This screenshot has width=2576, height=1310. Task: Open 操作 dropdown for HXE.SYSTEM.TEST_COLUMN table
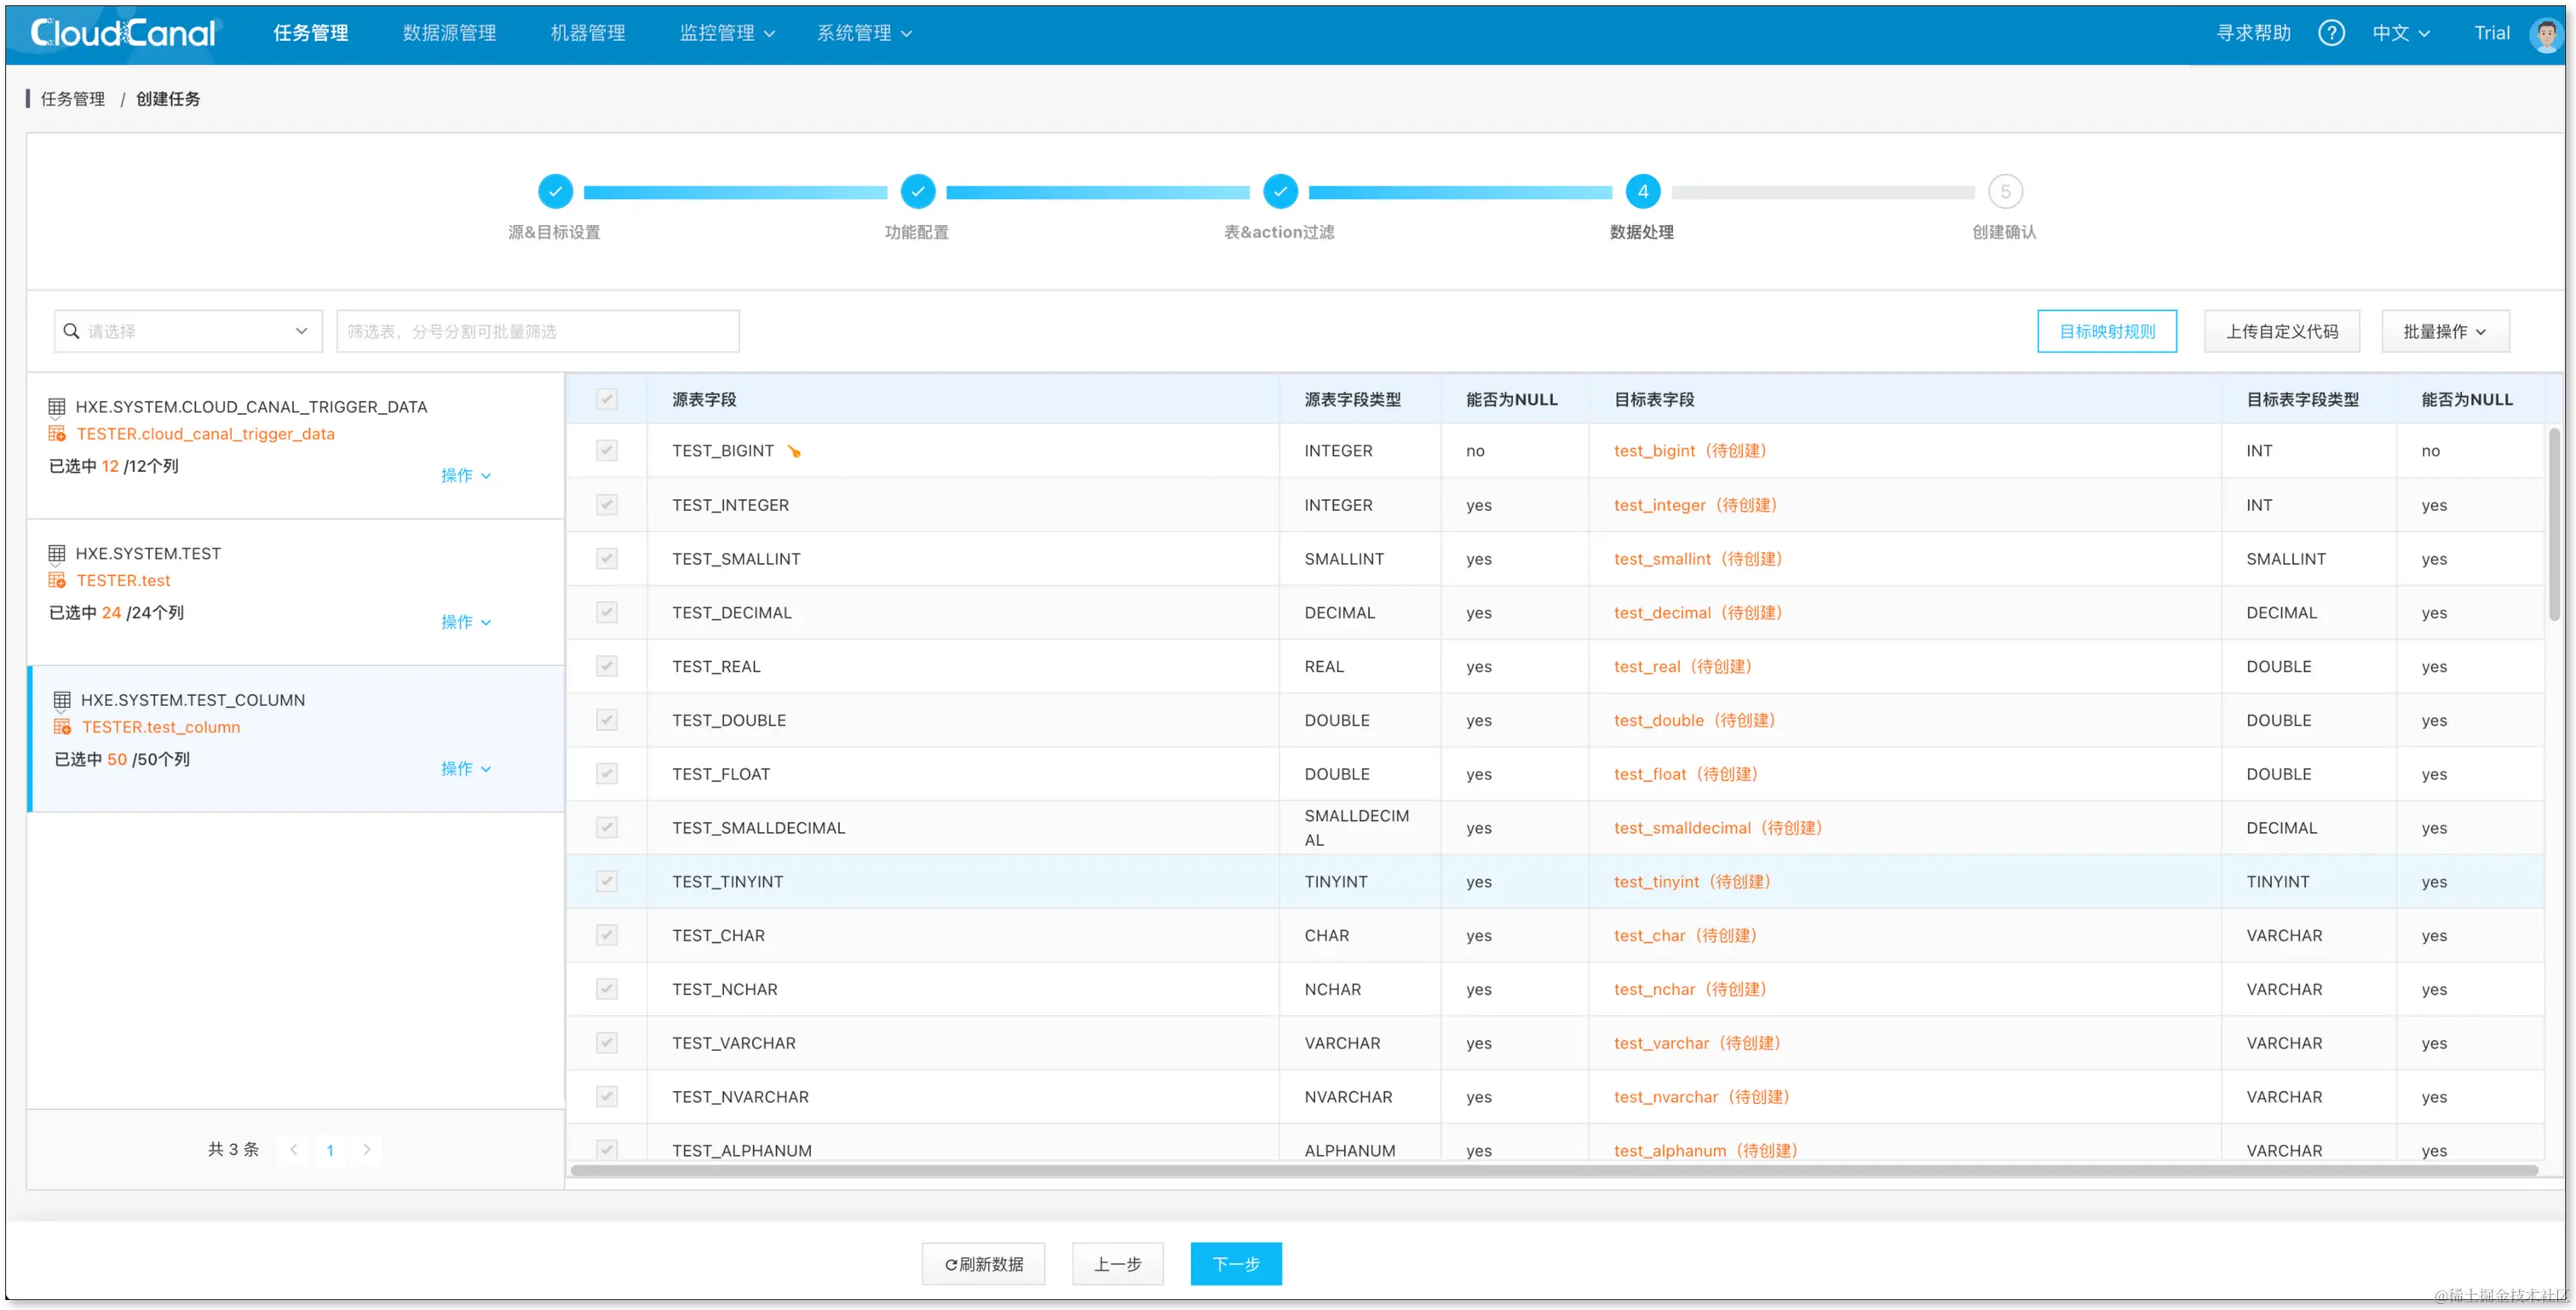tap(466, 769)
